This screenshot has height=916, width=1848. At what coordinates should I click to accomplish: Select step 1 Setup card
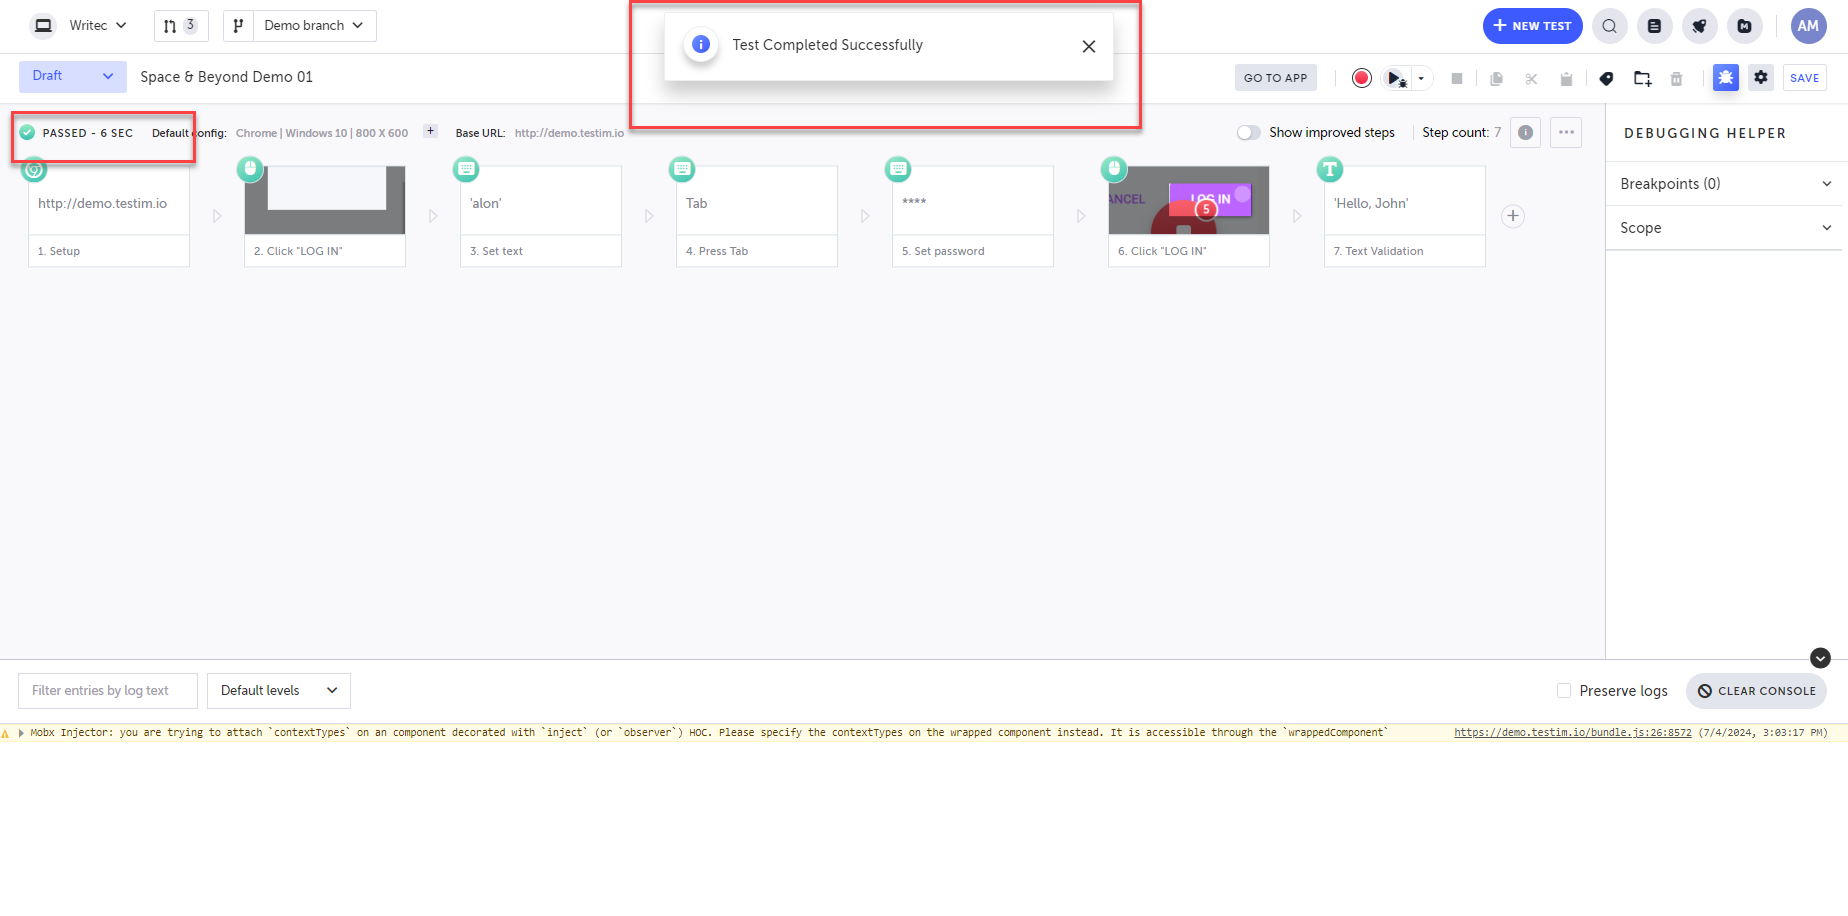[x=109, y=216]
